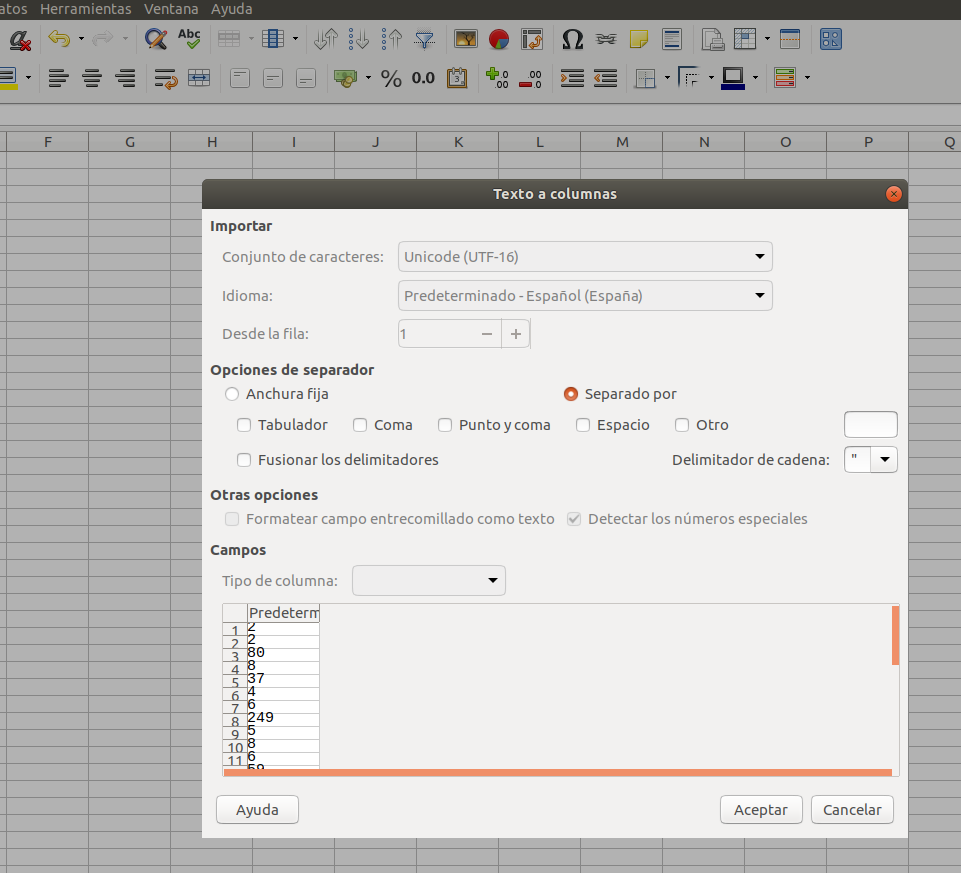This screenshot has height=873, width=961.
Task: Tick the Espacio checkbox
Action: (x=583, y=425)
